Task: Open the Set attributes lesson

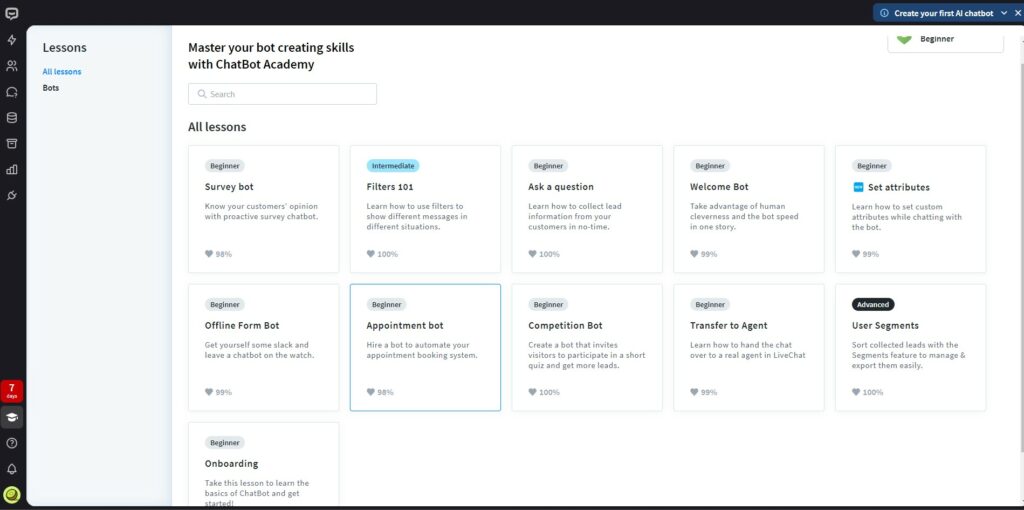Action: (910, 209)
